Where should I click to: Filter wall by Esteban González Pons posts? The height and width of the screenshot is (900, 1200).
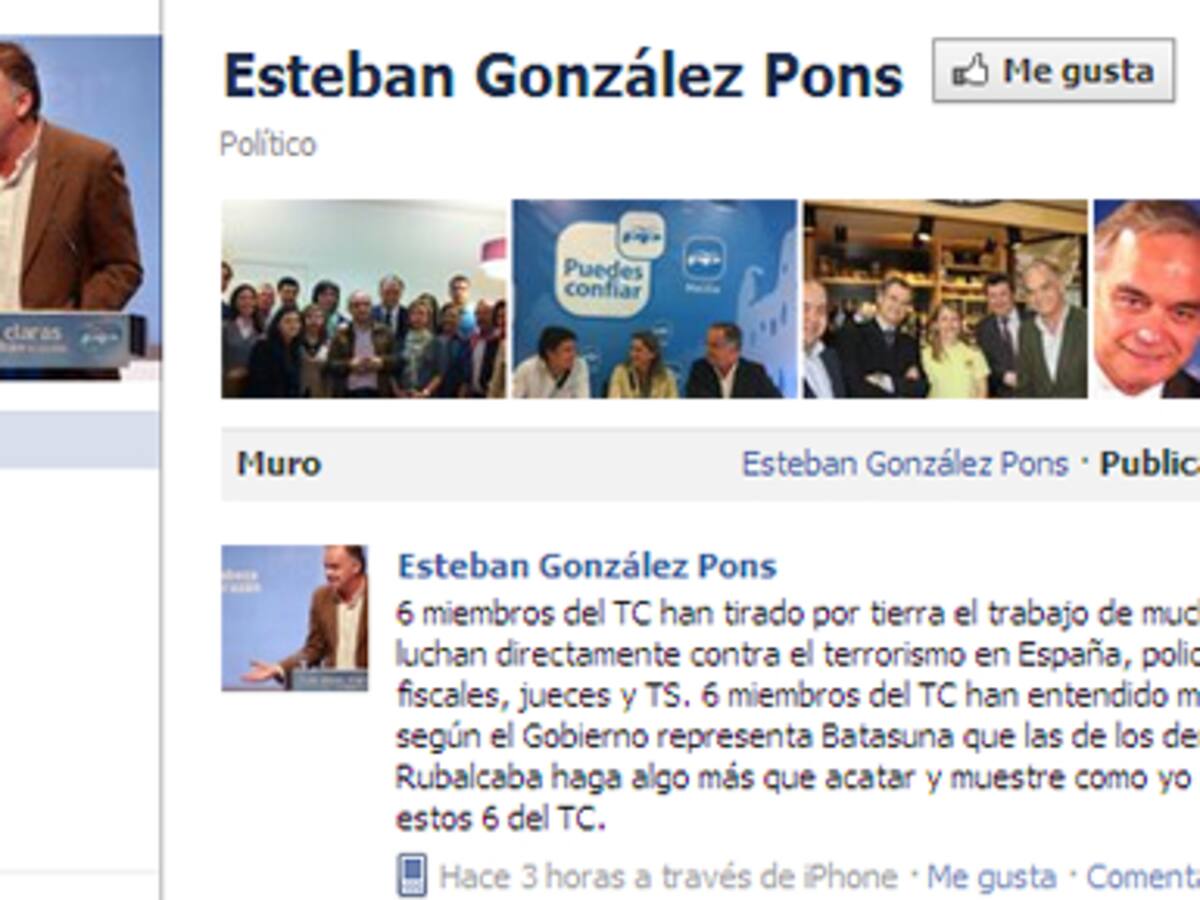point(905,464)
